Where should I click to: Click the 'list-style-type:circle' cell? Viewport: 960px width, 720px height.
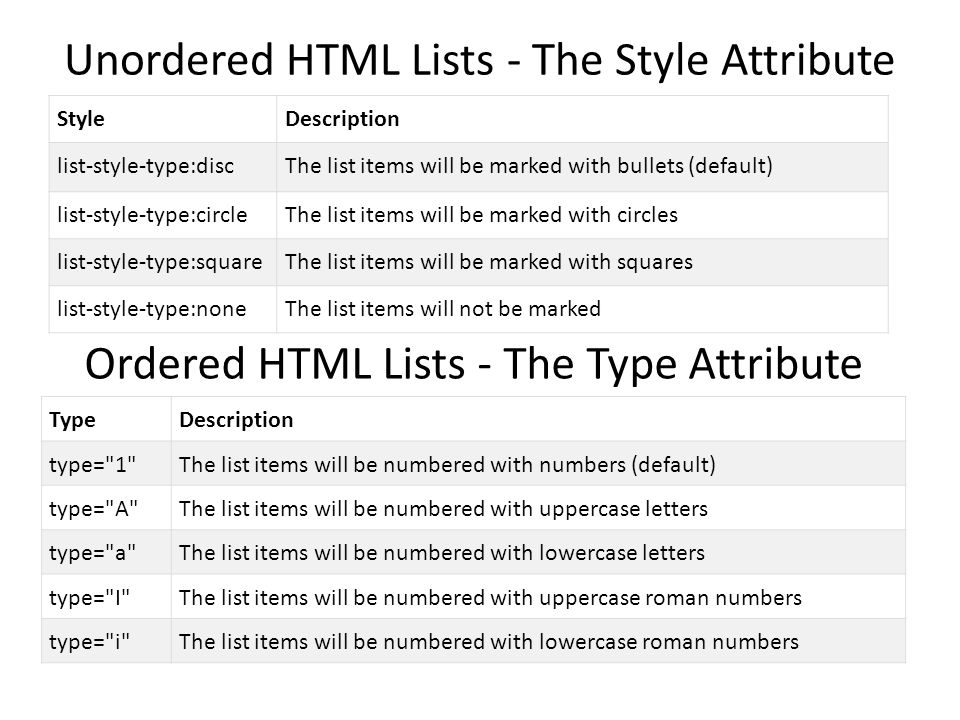pos(163,215)
